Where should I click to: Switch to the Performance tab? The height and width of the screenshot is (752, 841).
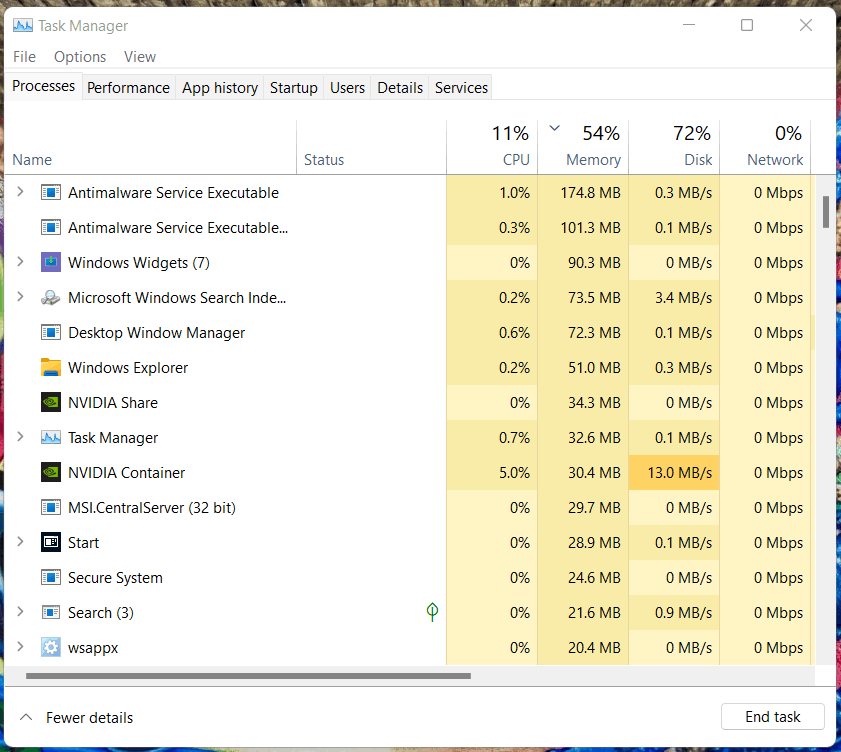128,87
